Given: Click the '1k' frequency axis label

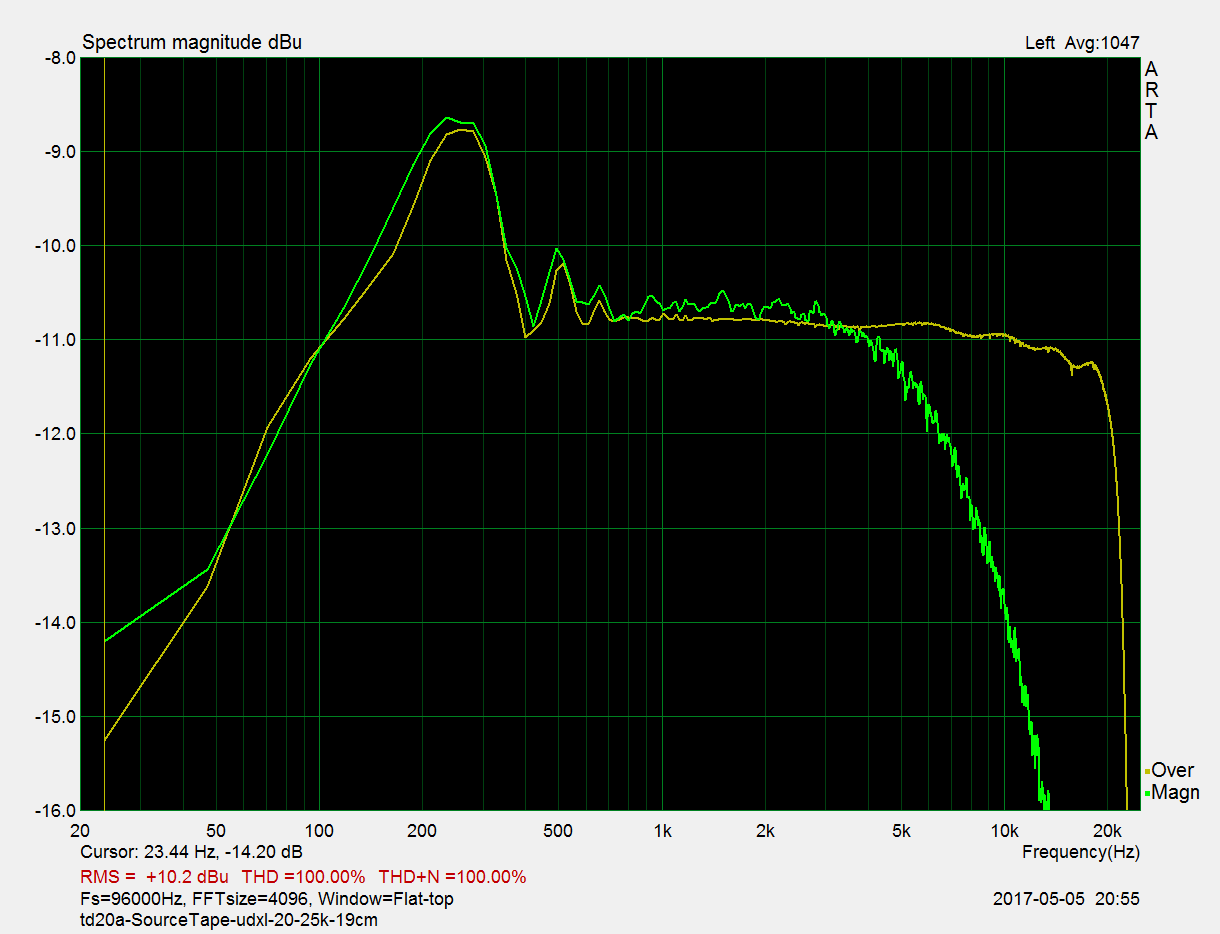Looking at the screenshot, I should click(x=662, y=831).
